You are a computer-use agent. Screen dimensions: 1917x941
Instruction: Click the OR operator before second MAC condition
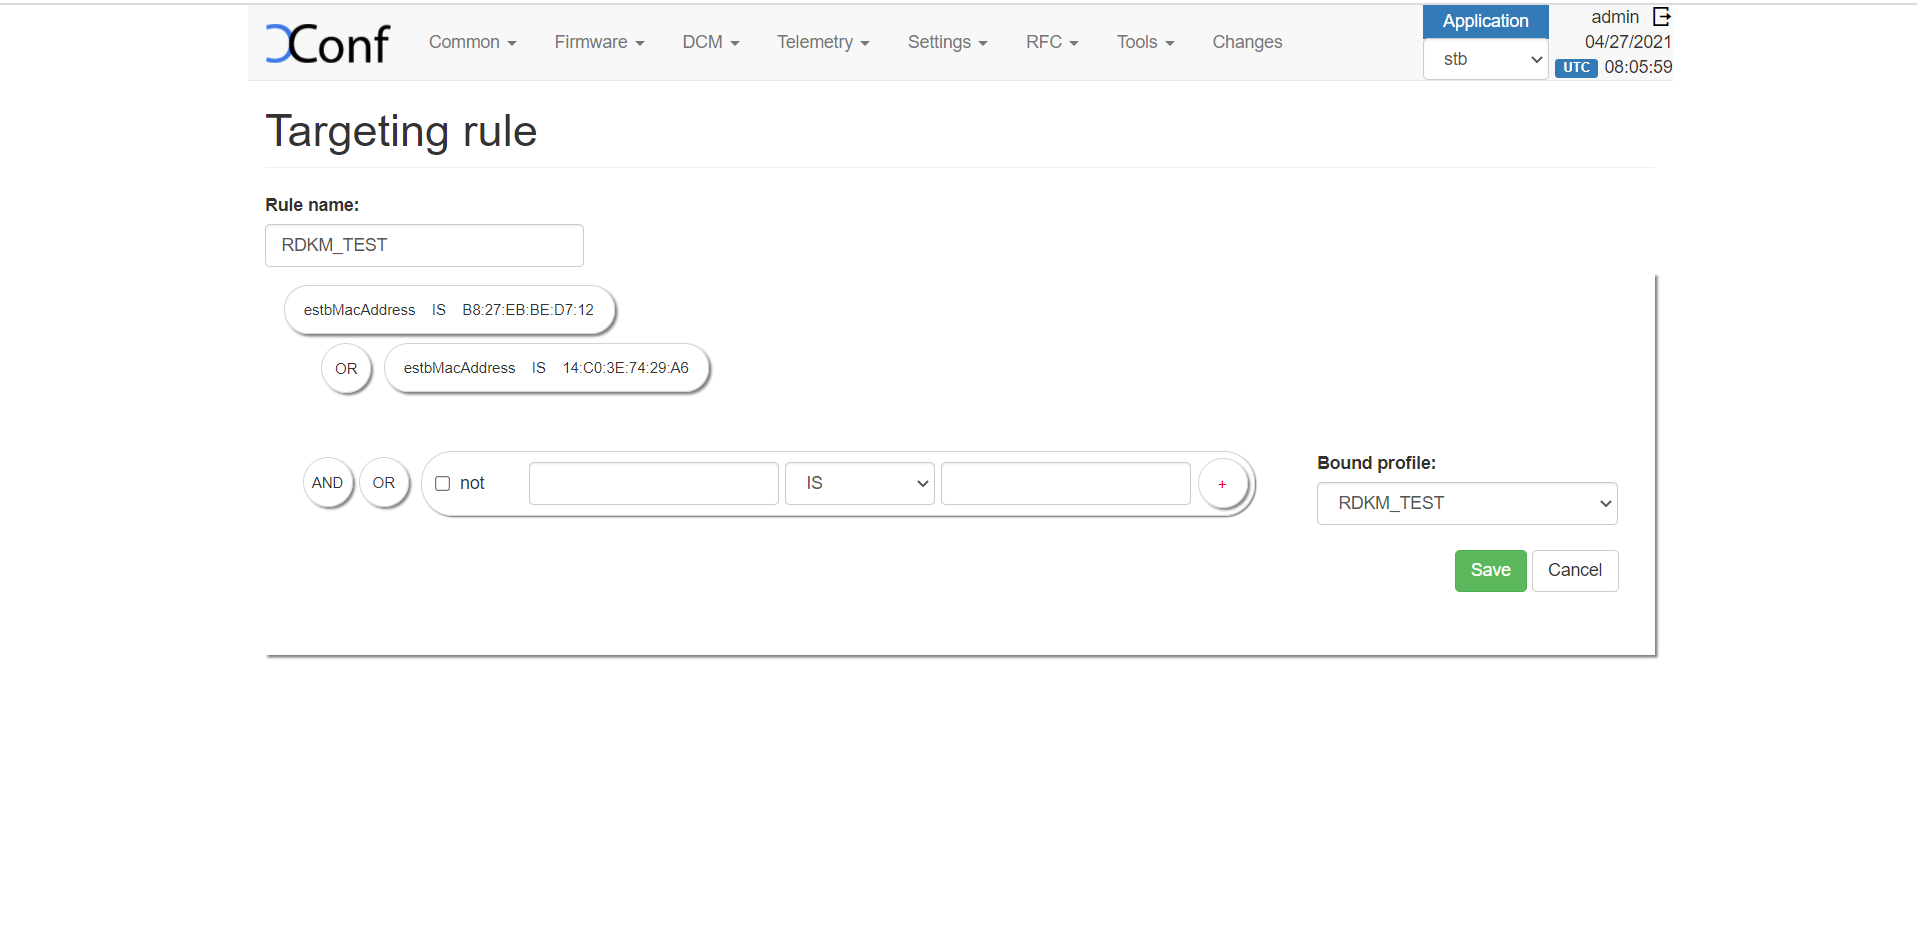(x=346, y=369)
